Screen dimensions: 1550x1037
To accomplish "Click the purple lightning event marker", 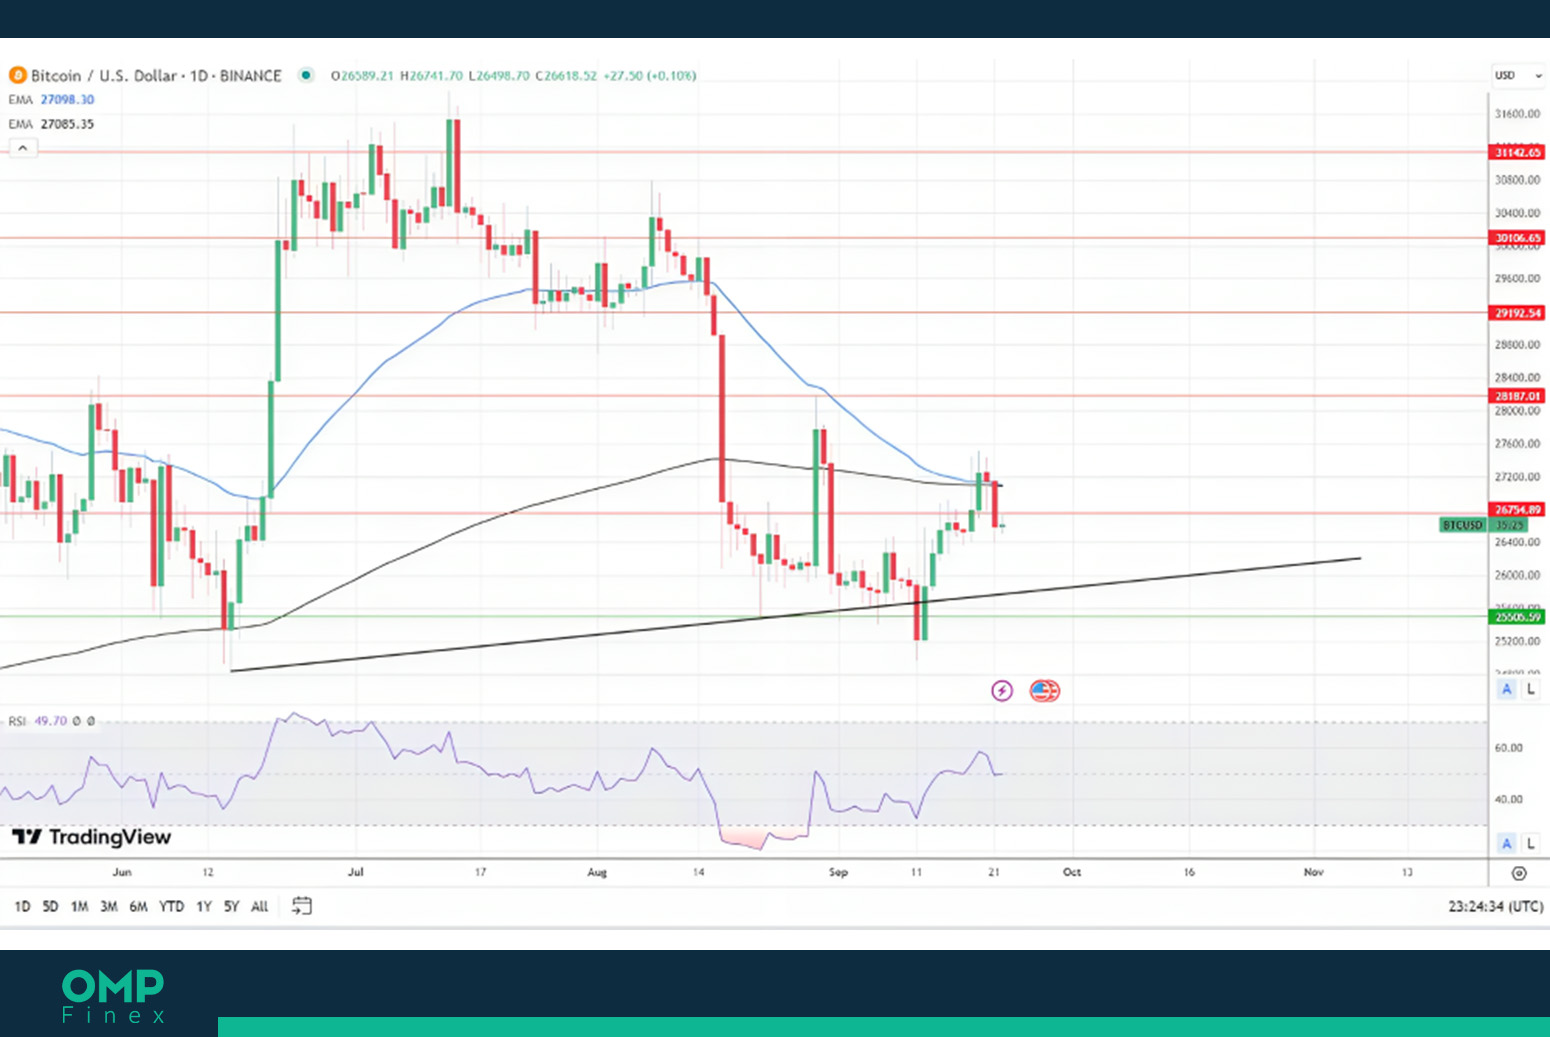I will (x=1002, y=691).
